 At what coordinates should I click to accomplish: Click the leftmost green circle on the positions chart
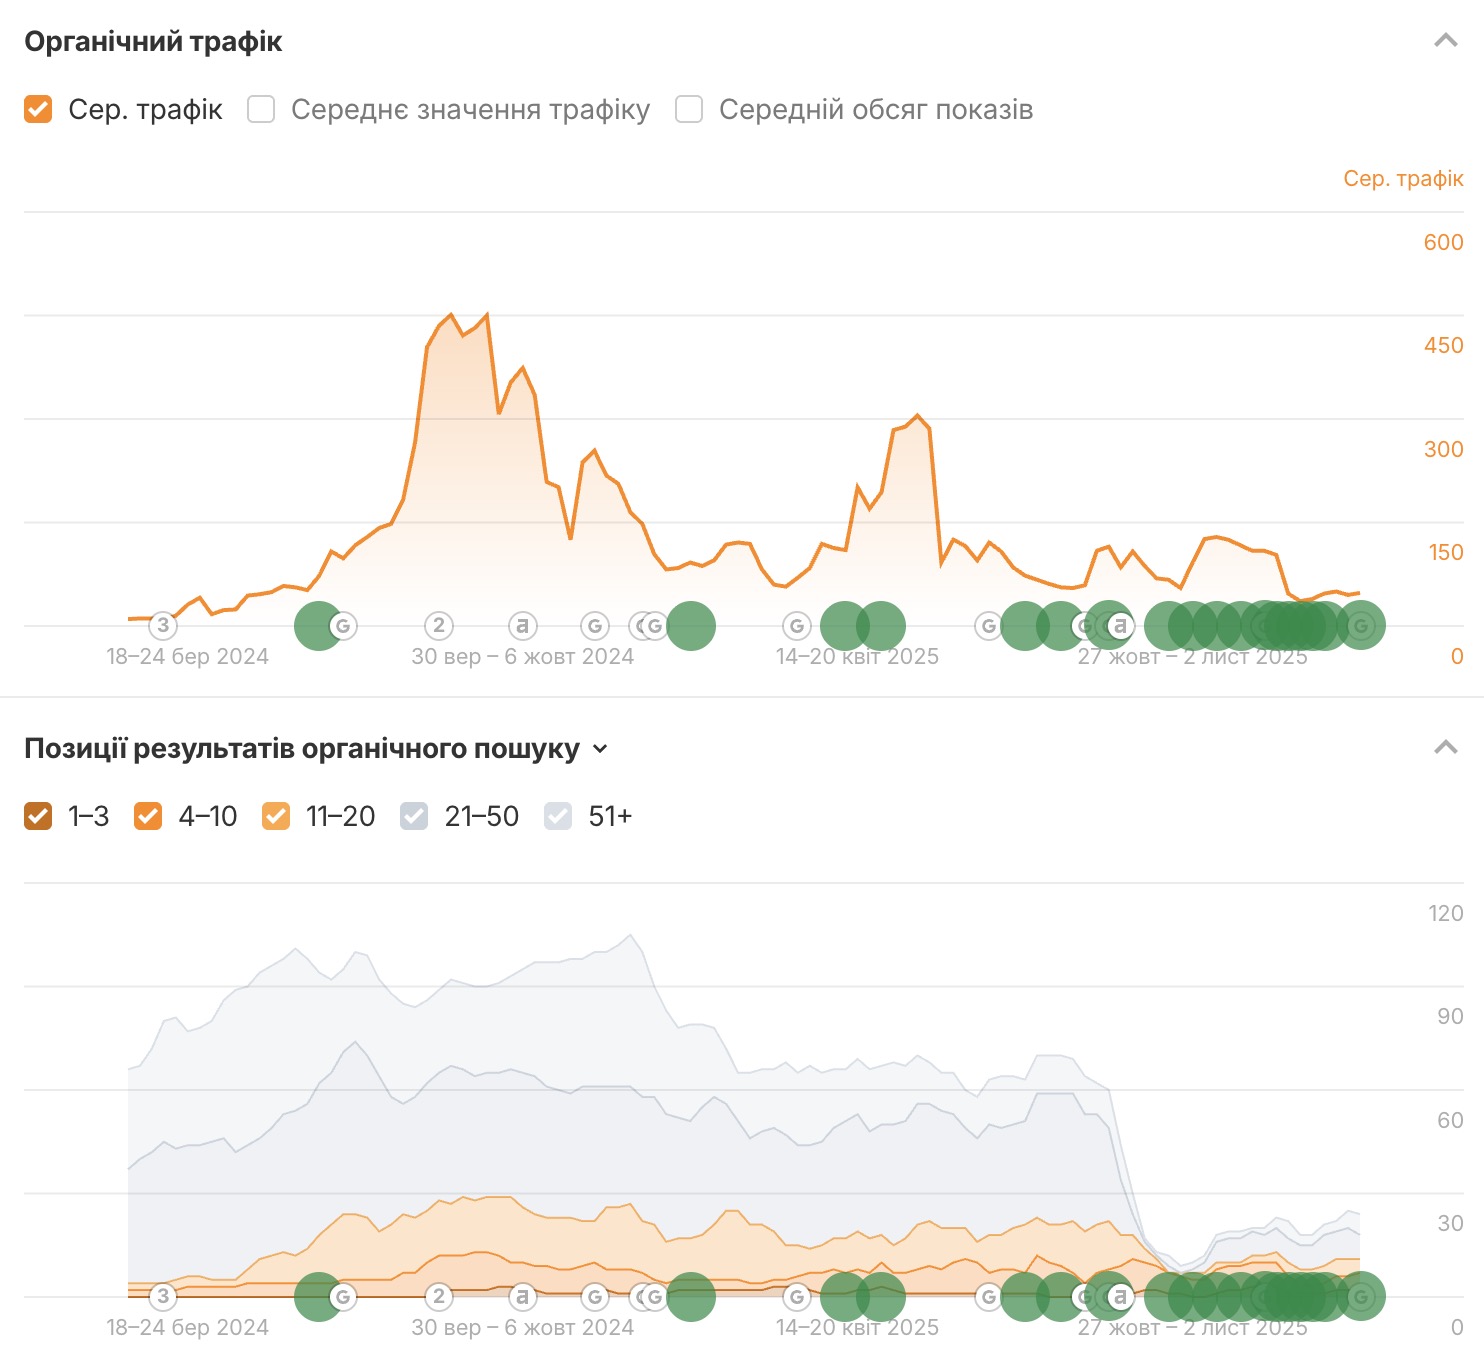click(316, 1297)
